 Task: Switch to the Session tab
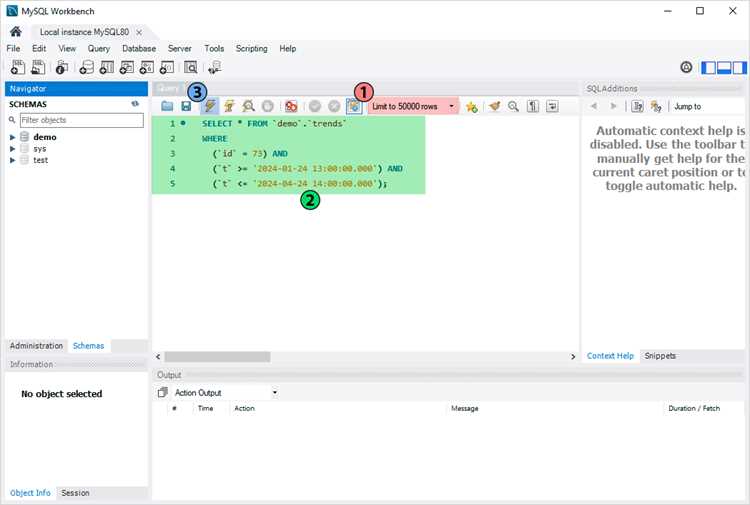[75, 493]
